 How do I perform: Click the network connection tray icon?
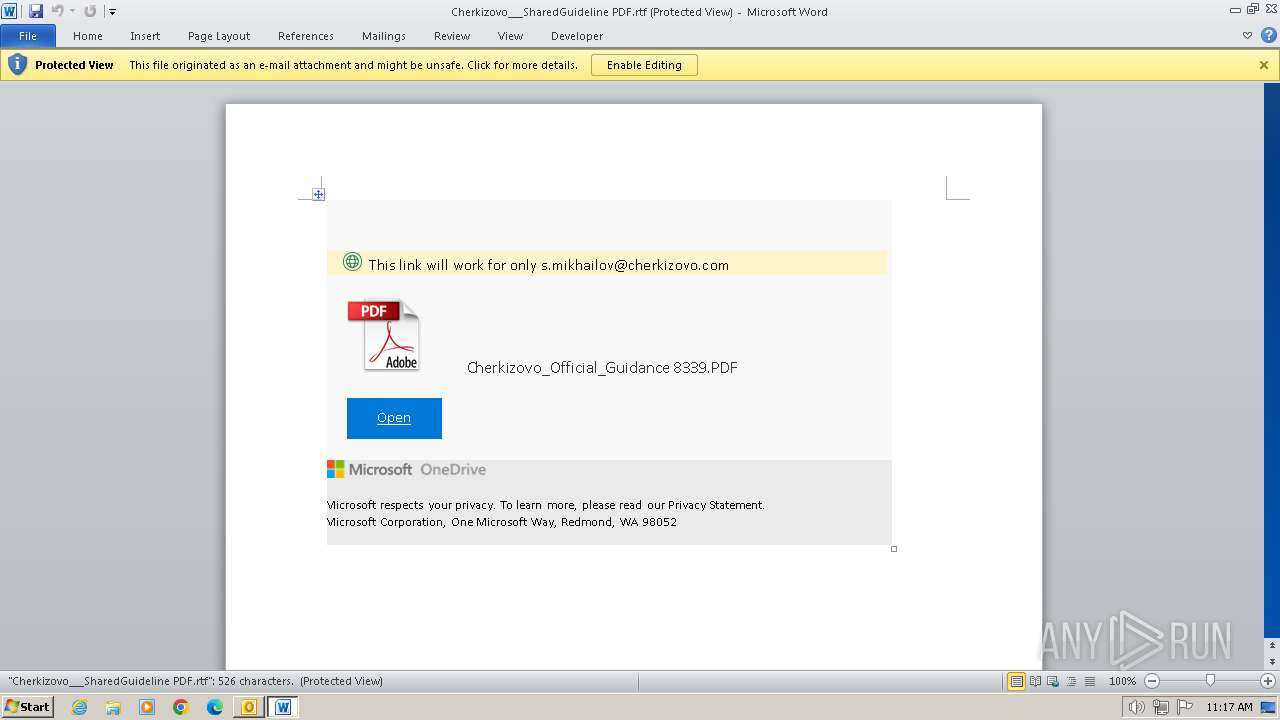coord(1160,707)
